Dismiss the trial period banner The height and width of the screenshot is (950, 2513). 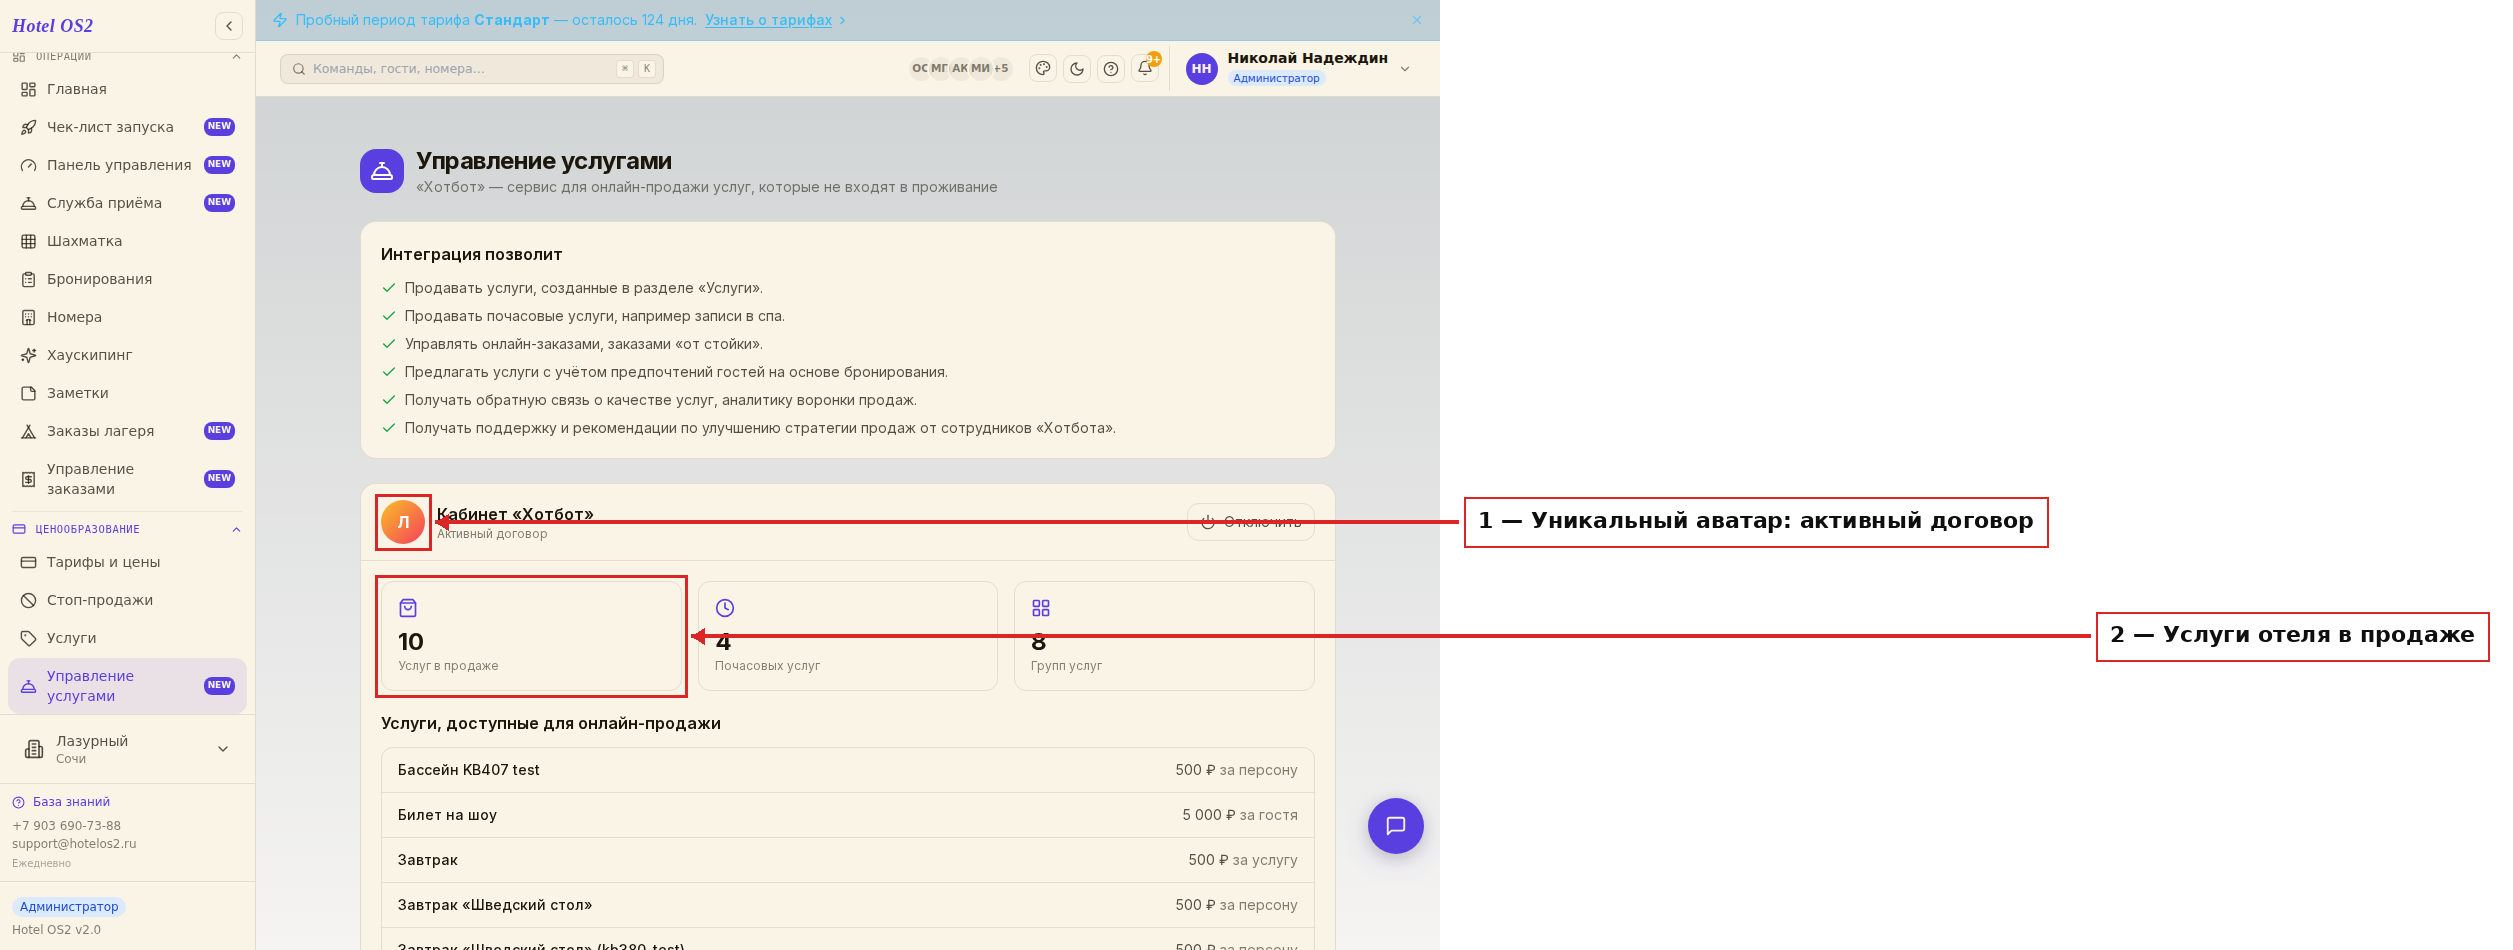coord(1417,20)
